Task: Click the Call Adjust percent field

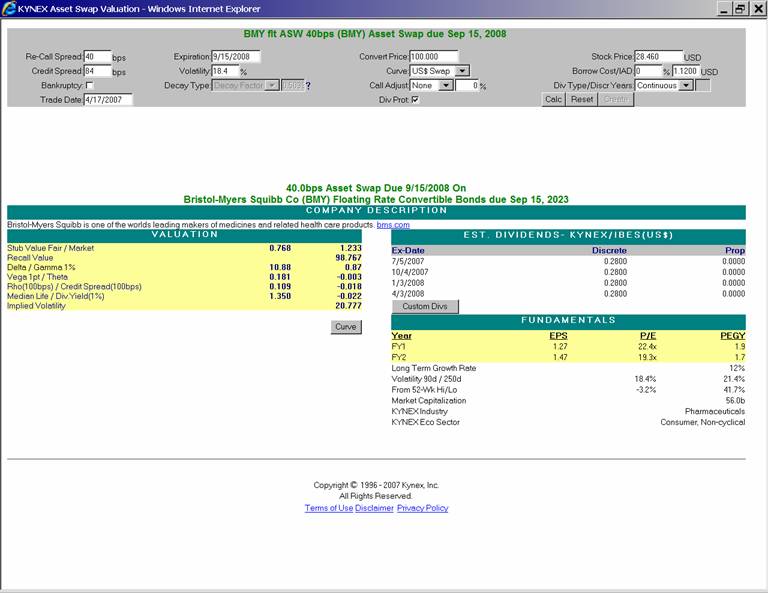Action: [467, 85]
